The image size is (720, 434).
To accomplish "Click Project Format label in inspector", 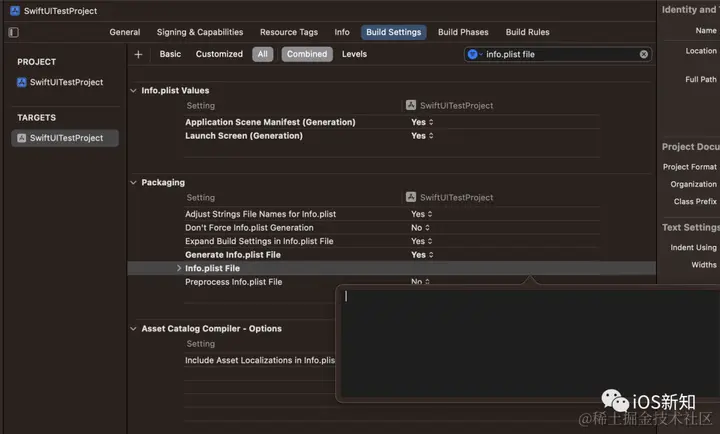I will [x=689, y=167].
